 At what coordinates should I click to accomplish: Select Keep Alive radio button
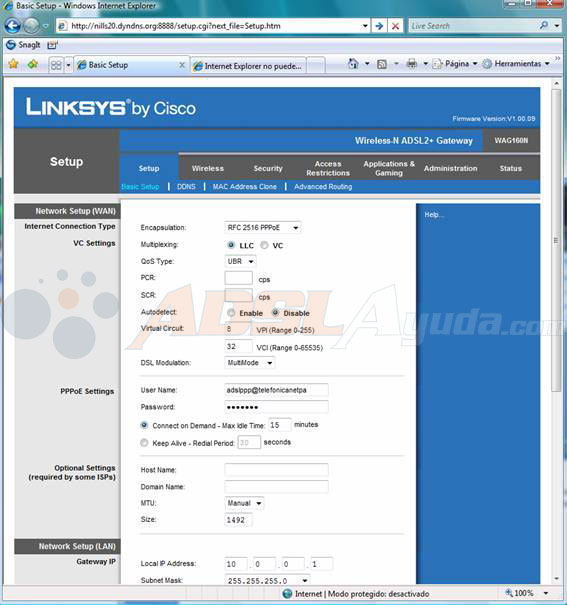point(144,443)
